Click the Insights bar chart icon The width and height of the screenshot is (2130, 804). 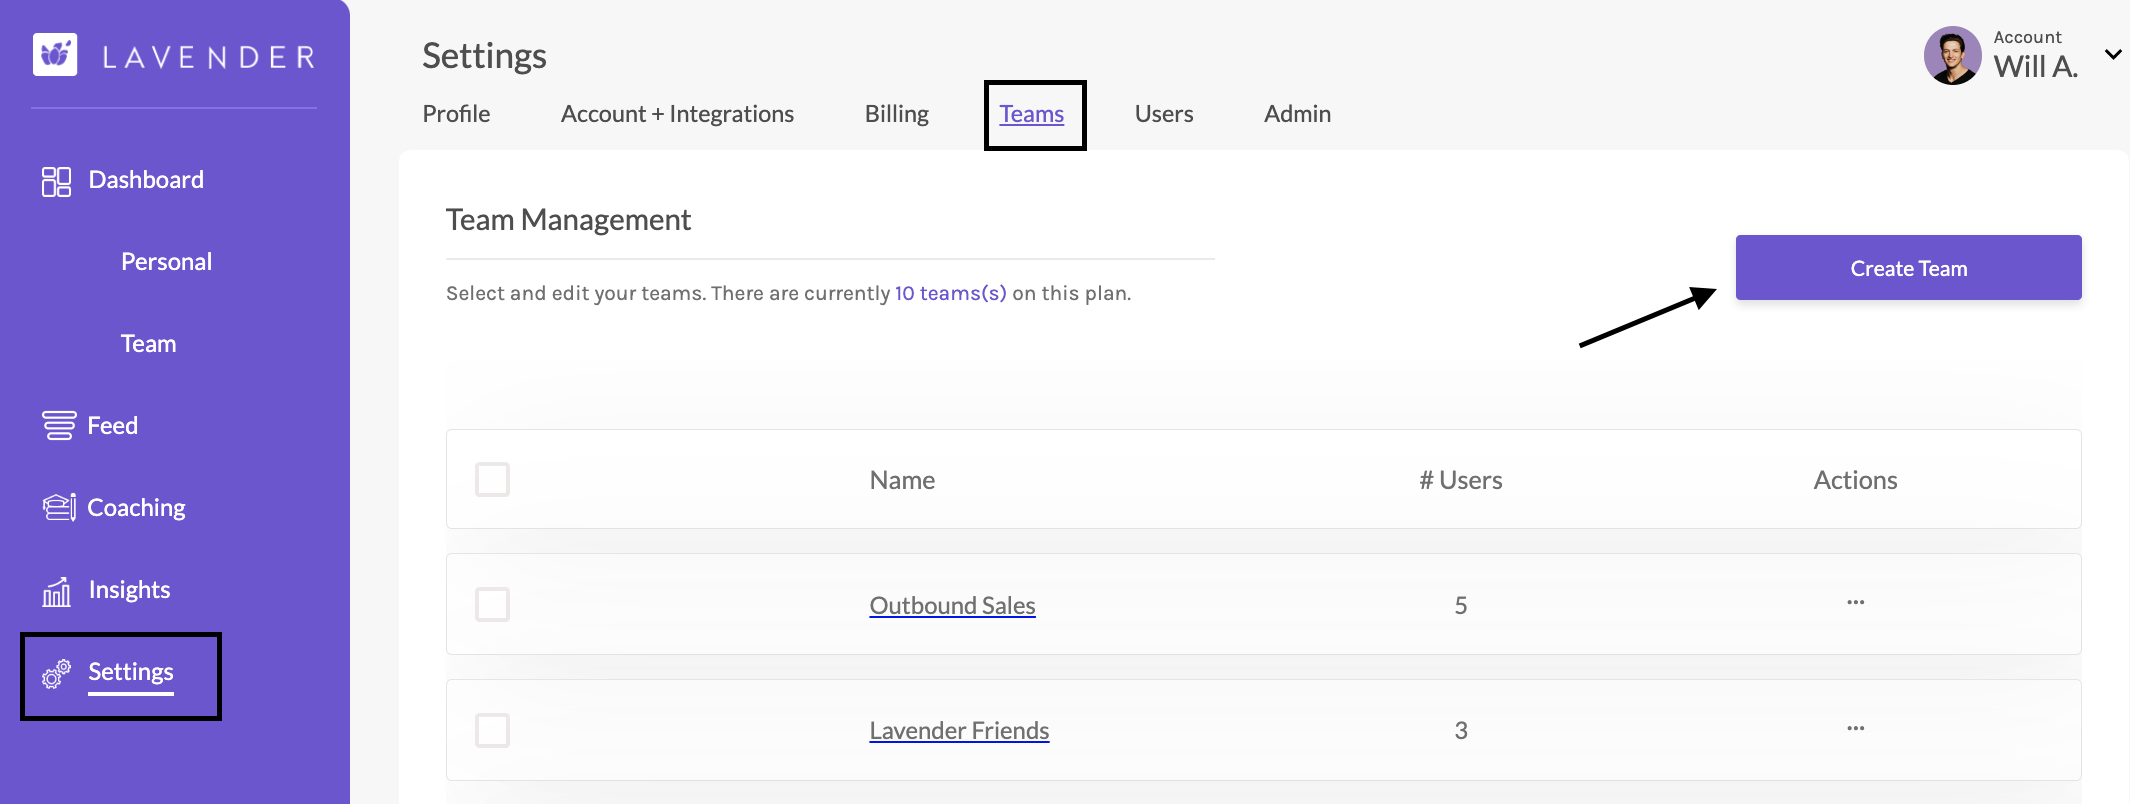tap(57, 591)
